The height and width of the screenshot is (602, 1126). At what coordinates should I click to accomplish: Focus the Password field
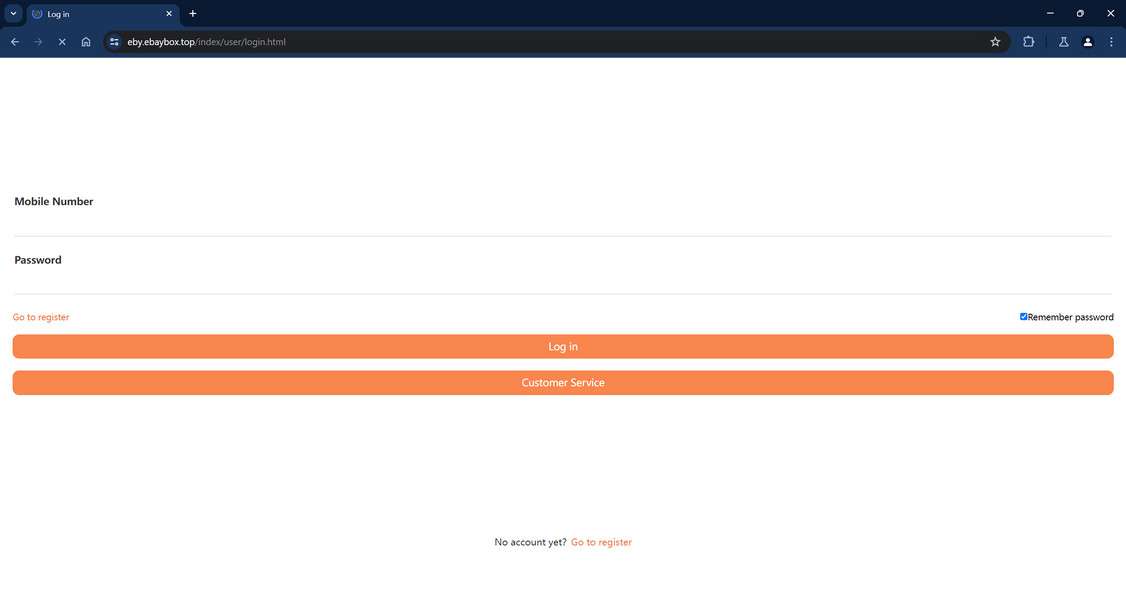pyautogui.click(x=563, y=282)
